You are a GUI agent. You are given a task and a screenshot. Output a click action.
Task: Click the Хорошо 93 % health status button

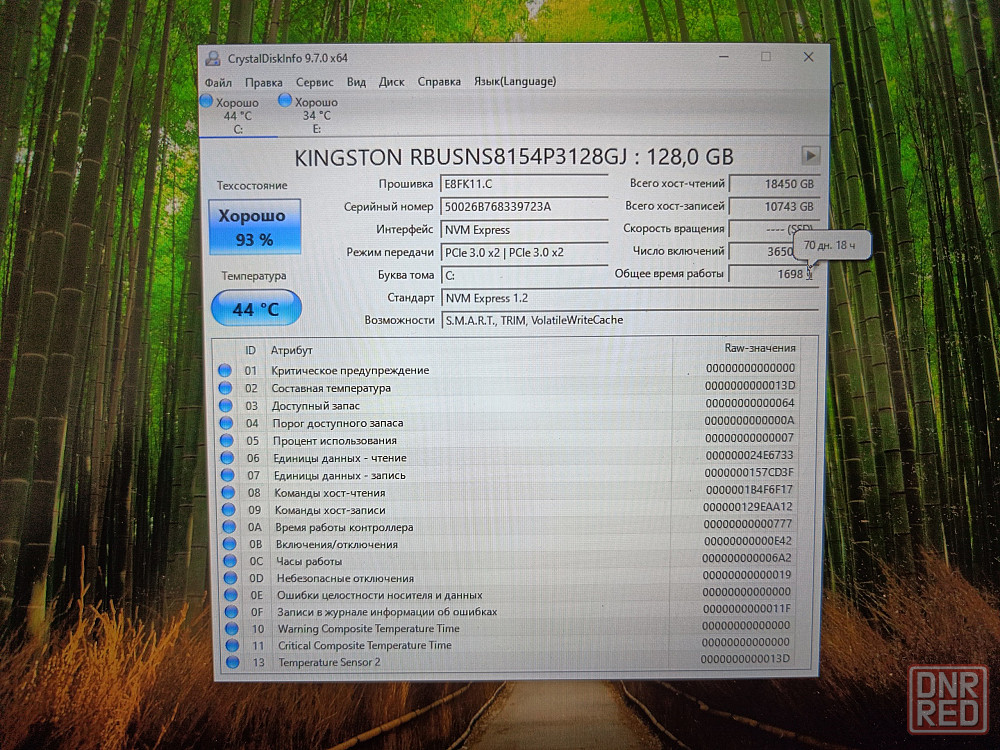pos(254,227)
